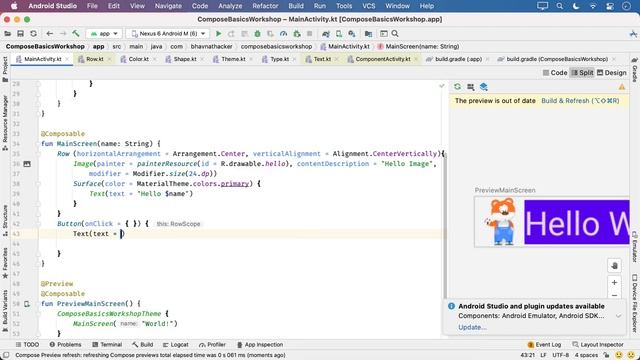This screenshot has width=640, height=360.
Task: Click the Wi-Fi status icon
Action: [593, 6]
